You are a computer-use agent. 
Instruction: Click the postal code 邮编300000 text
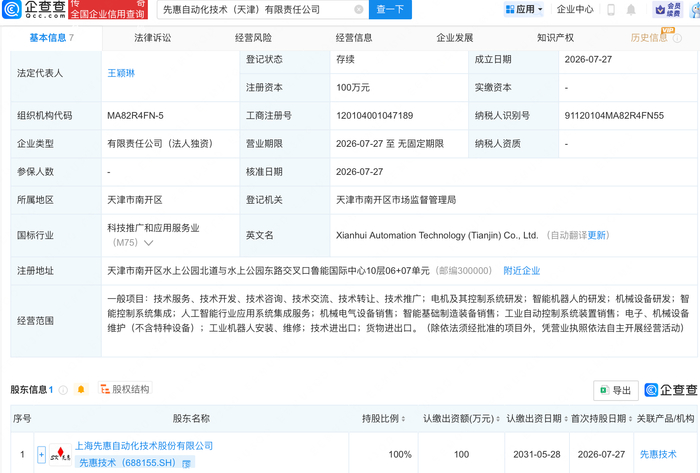[464, 271]
